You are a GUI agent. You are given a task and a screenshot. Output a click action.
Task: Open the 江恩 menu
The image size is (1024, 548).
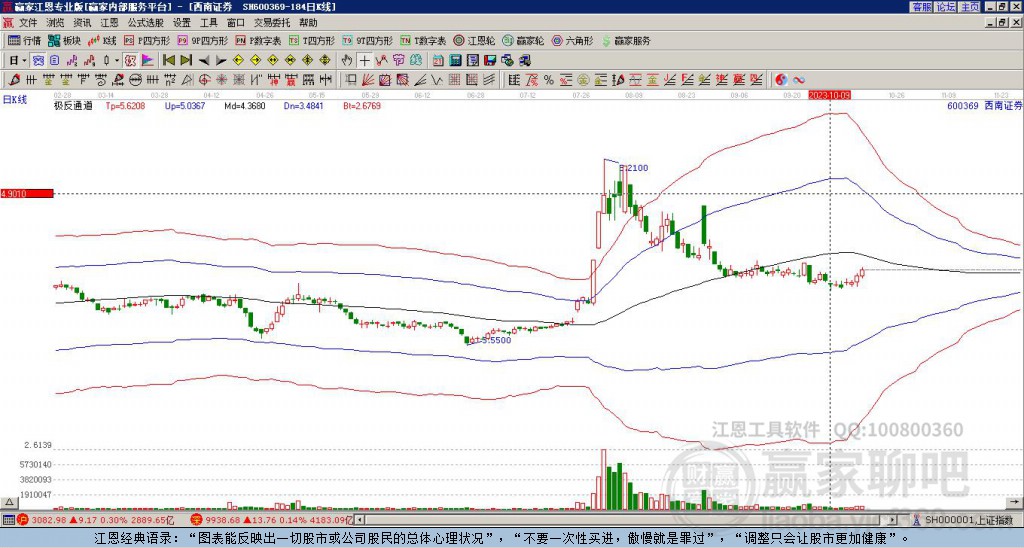tap(110, 23)
